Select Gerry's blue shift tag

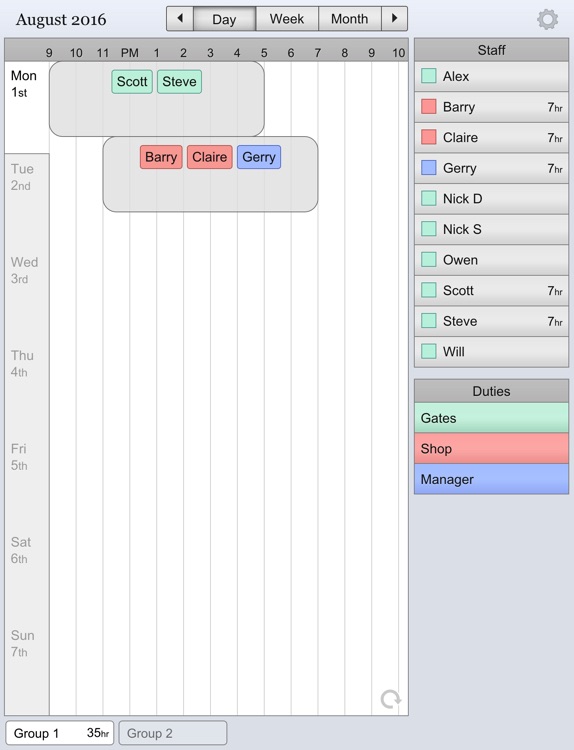click(259, 157)
